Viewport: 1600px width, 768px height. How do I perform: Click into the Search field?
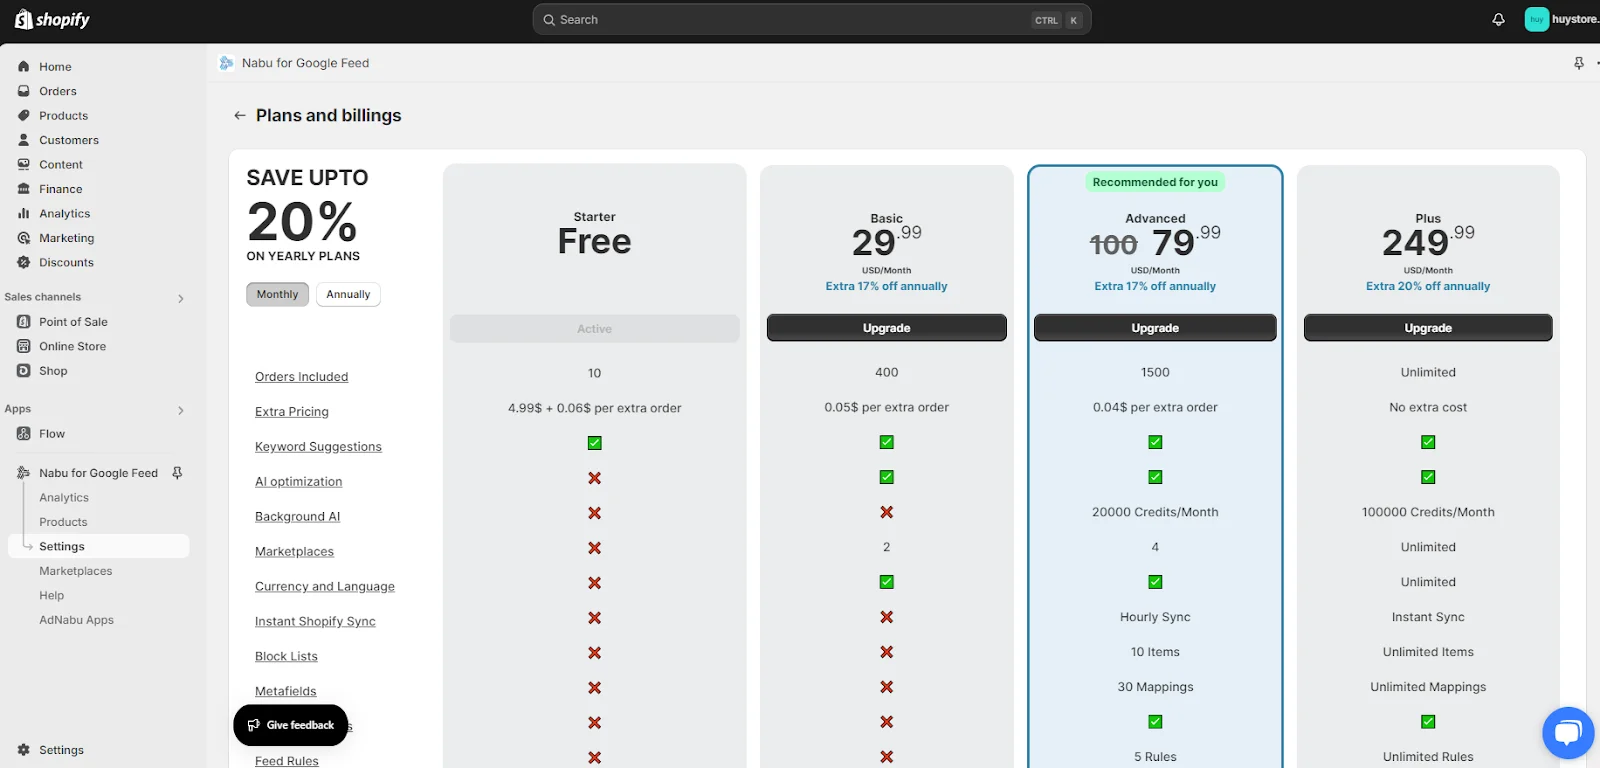(811, 20)
